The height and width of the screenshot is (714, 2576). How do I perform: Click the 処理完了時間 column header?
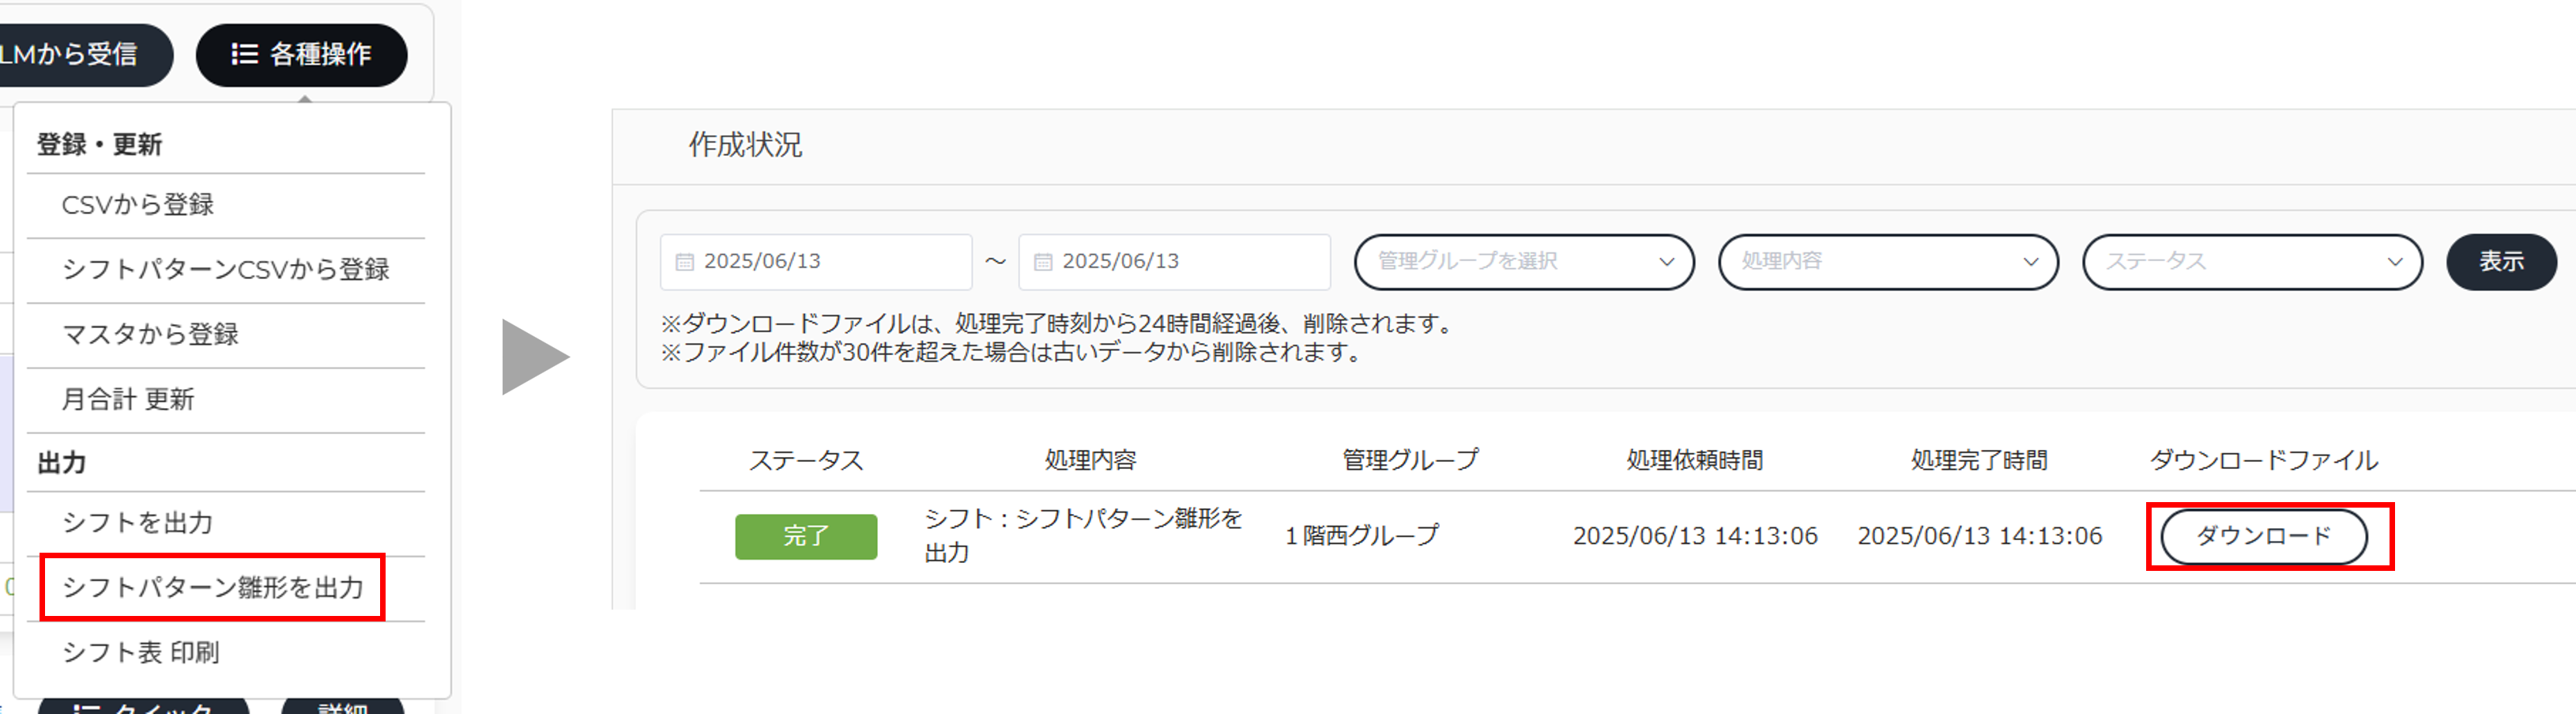(1980, 461)
